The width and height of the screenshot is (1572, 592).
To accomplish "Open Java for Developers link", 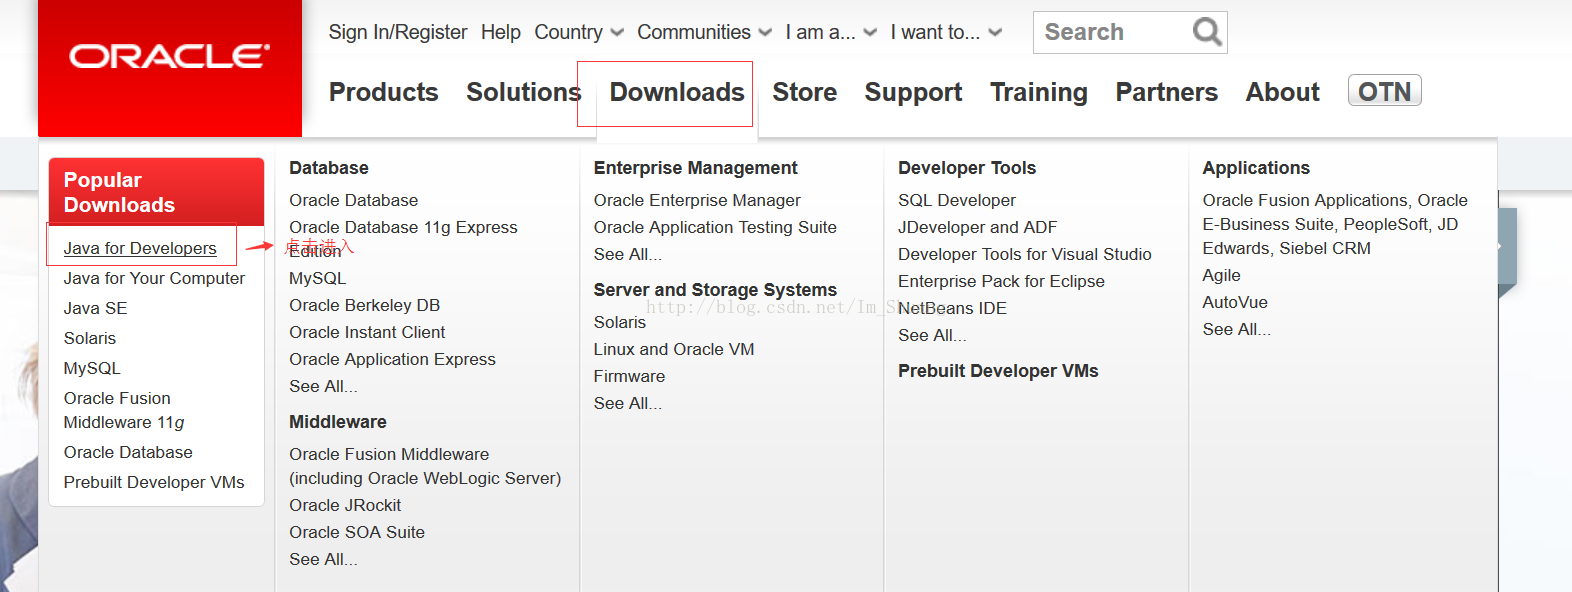I will (x=140, y=248).
